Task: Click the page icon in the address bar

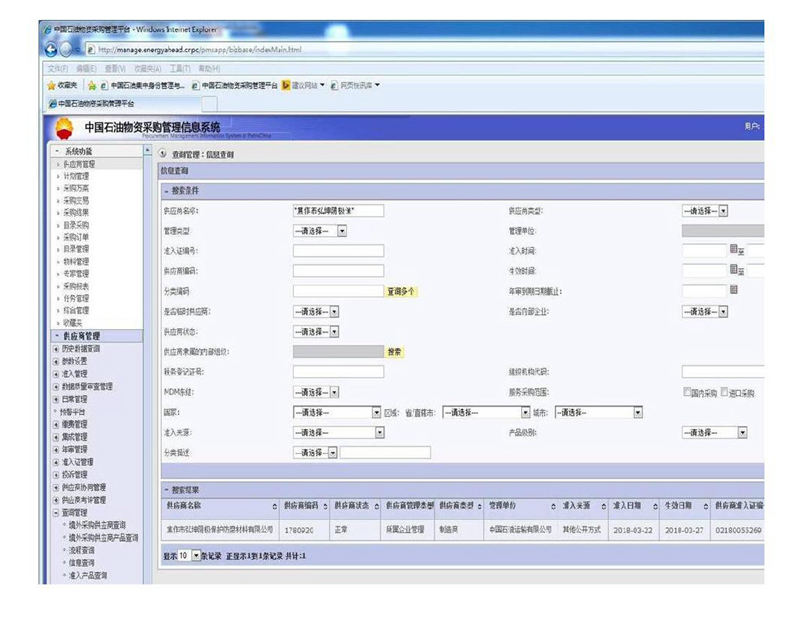Action: coord(91,50)
